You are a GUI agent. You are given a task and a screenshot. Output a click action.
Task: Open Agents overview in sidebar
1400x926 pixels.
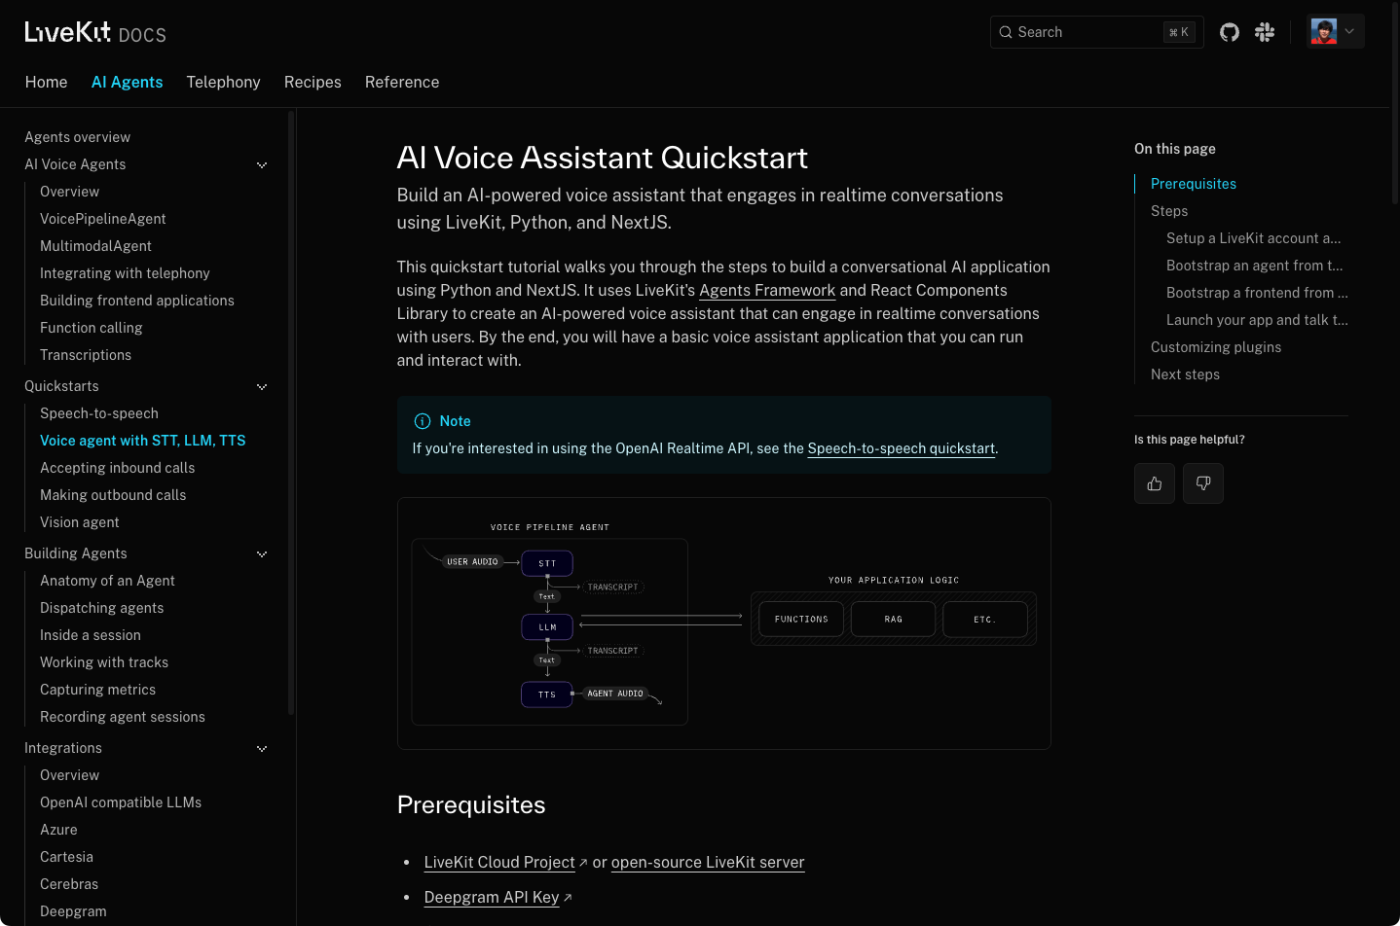tap(77, 137)
